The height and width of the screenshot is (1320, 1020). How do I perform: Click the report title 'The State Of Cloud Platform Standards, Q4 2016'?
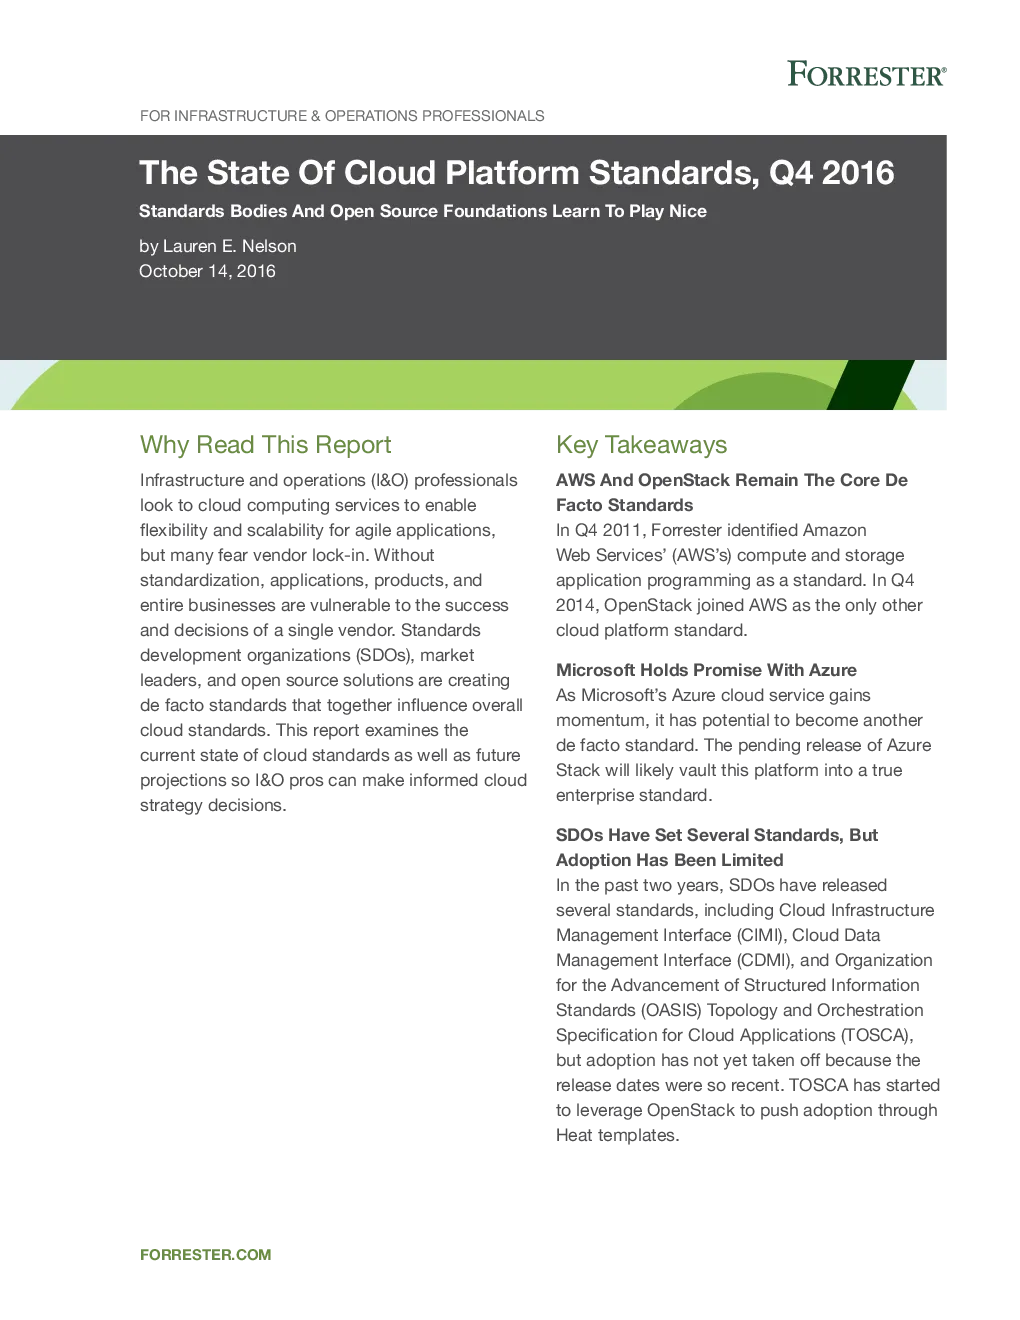point(516,173)
